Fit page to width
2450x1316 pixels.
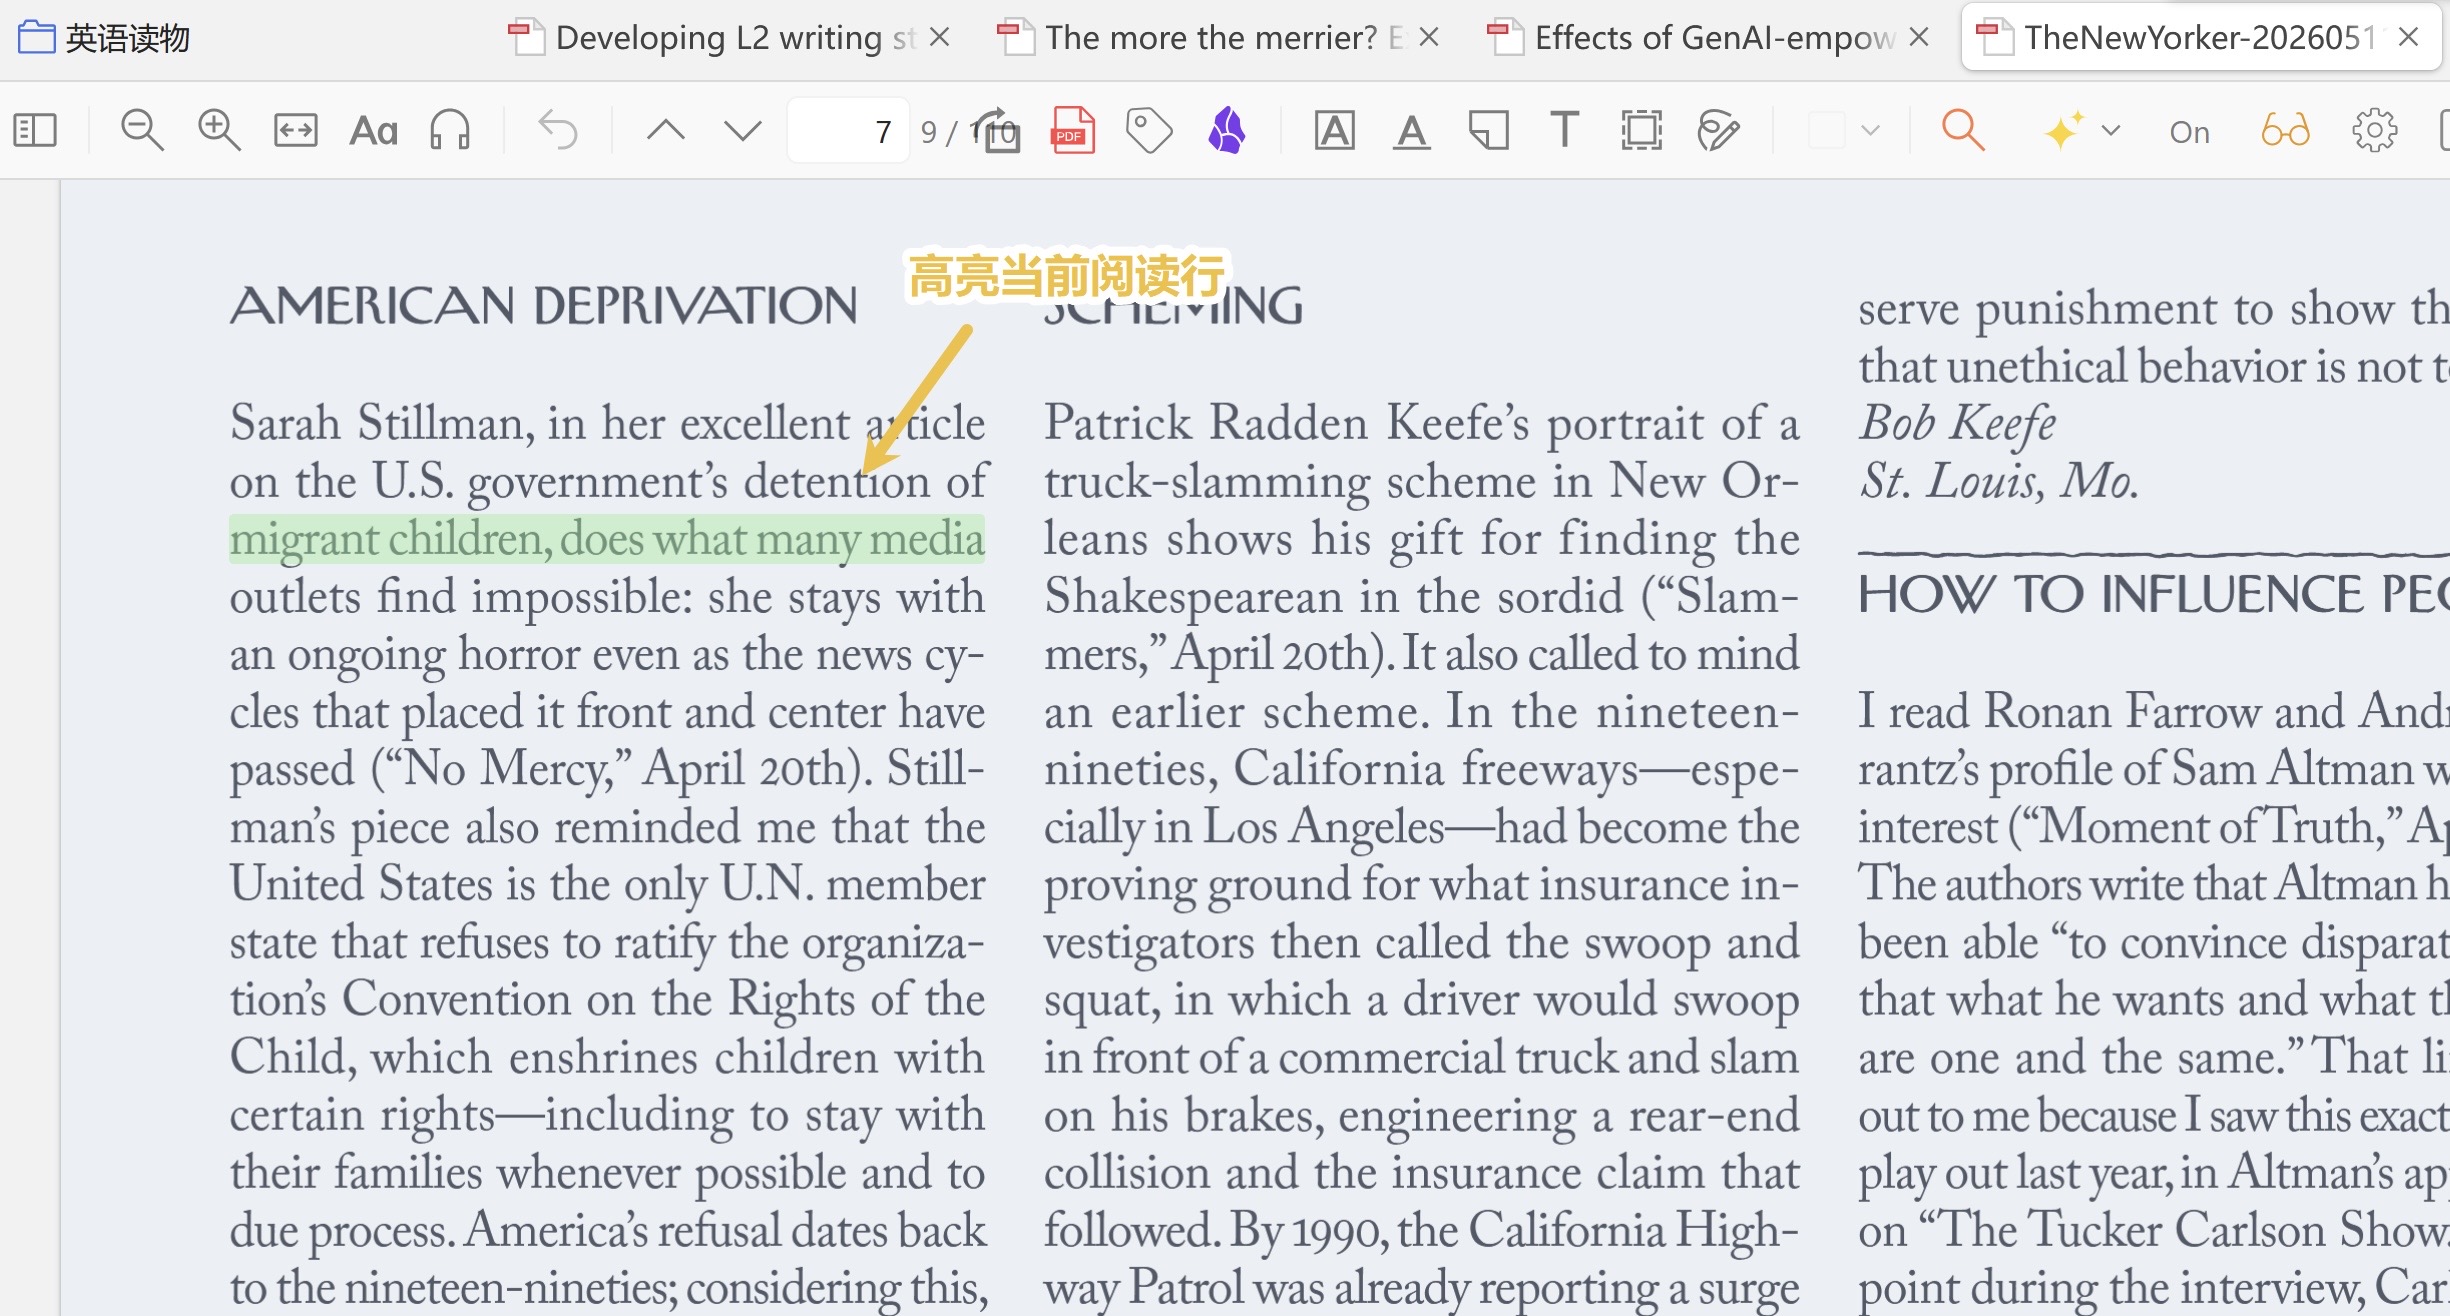296,130
